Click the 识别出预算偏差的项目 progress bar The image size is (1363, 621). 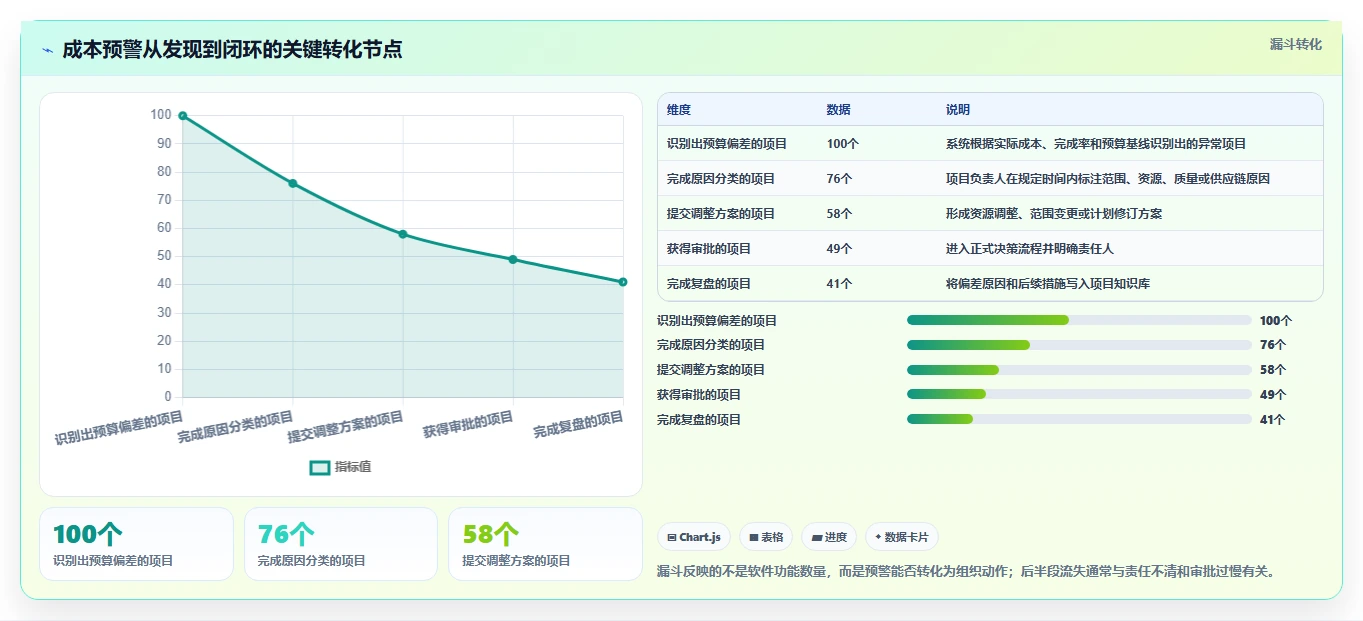(x=1079, y=320)
